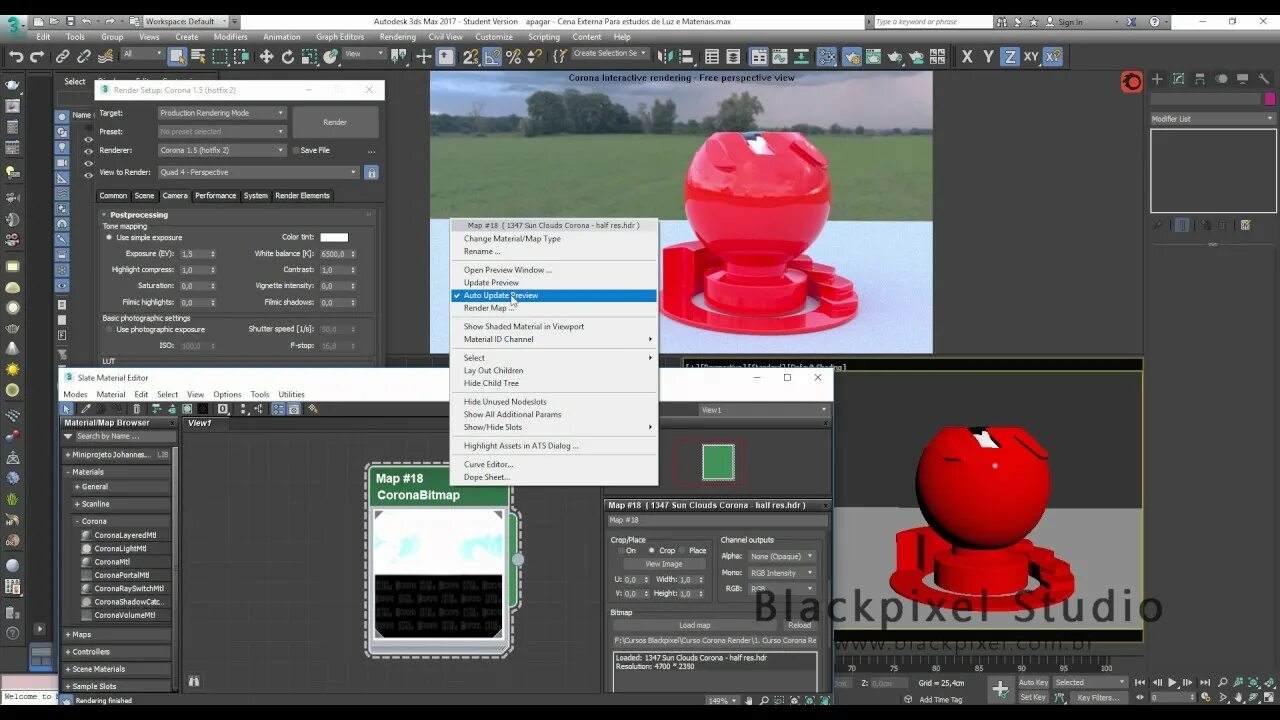Open the Hierarchy panel icon
1280x720 pixels.
[x=1200, y=79]
